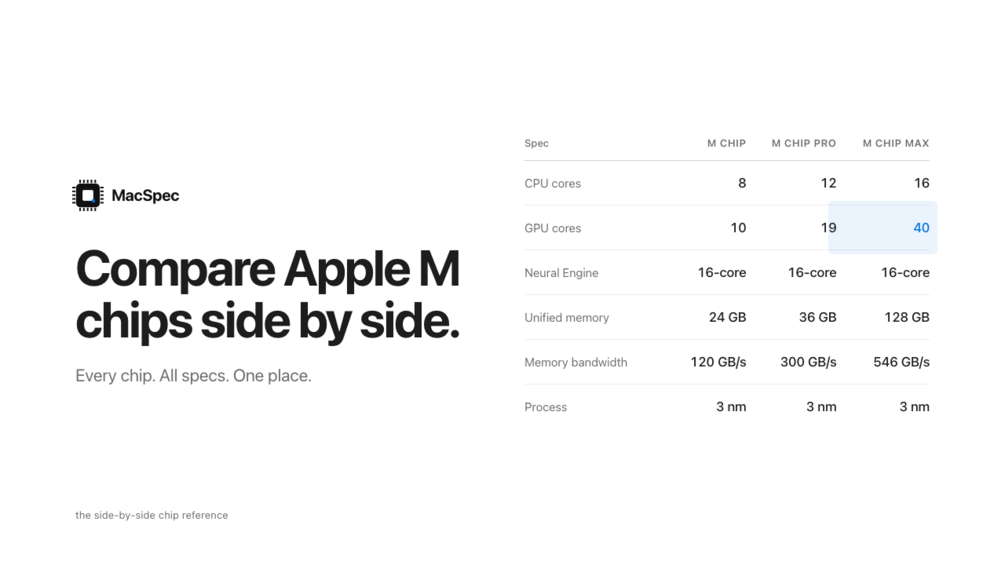Click the 128 GB unified memory value
The width and height of the screenshot is (1005, 565).
[x=907, y=317]
